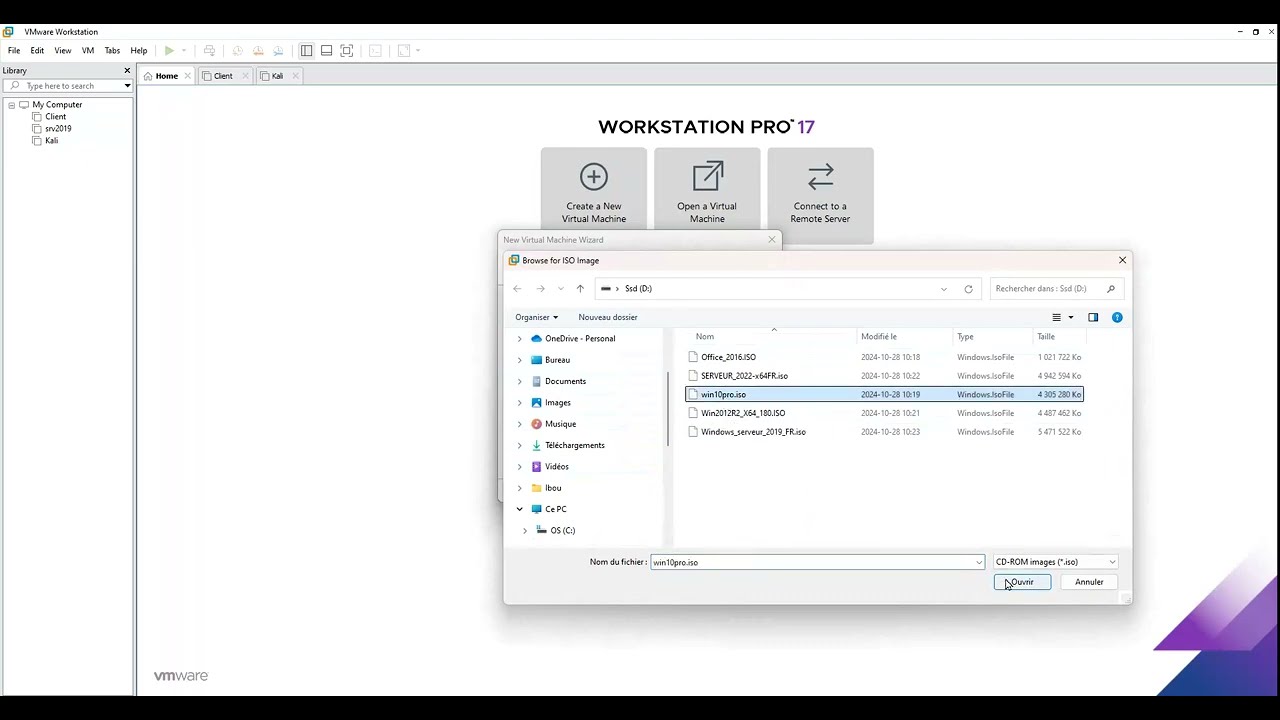Close the Client tab with its X
This screenshot has height=720, width=1280.
tap(245, 76)
